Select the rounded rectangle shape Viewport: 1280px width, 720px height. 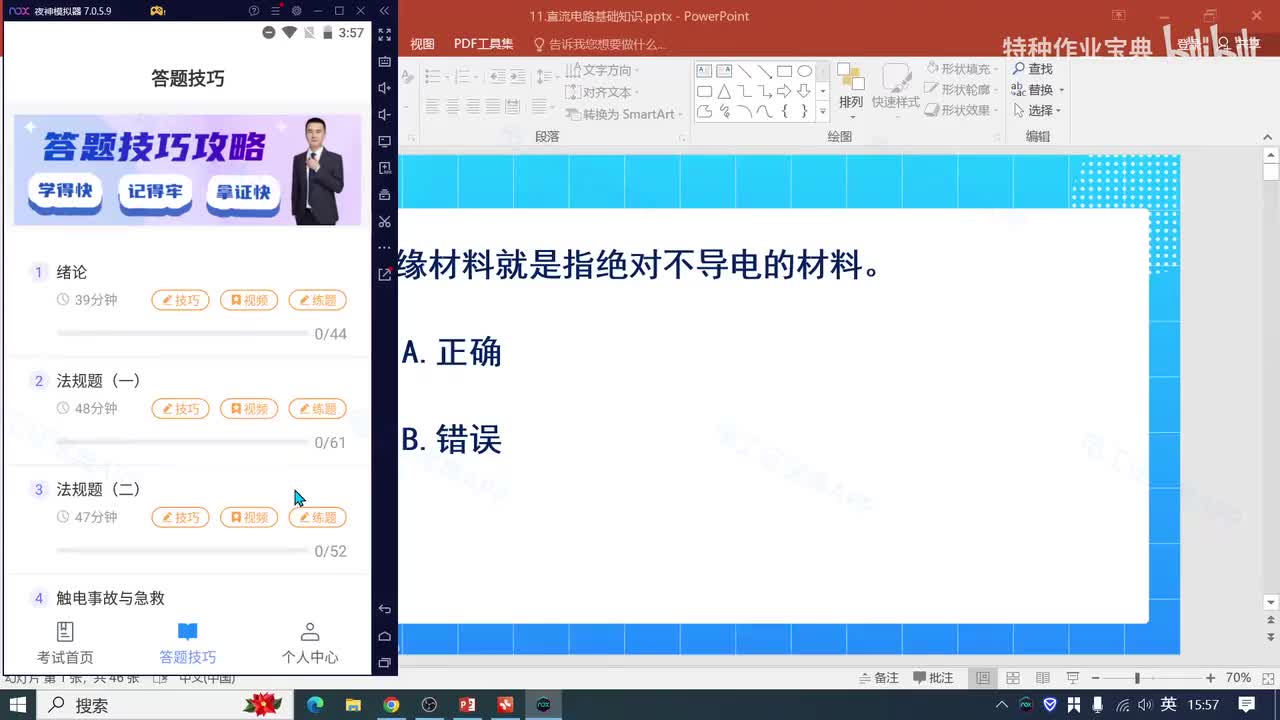(x=704, y=91)
